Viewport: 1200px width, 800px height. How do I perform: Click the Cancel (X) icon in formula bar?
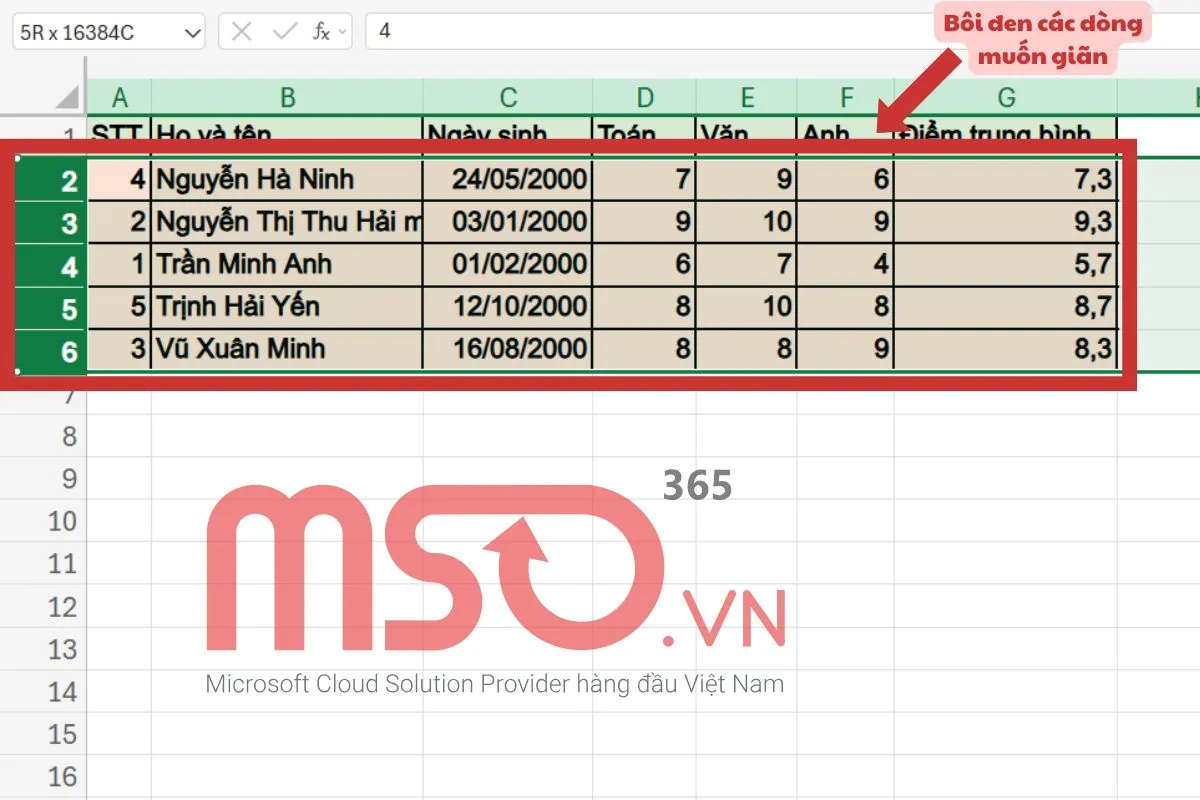click(241, 31)
